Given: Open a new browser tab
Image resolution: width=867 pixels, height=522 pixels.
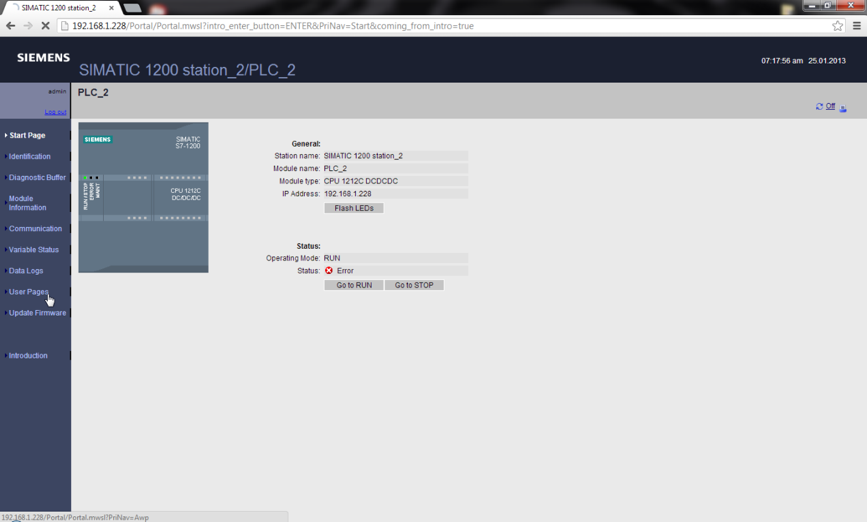Looking at the screenshot, I should [132, 8].
